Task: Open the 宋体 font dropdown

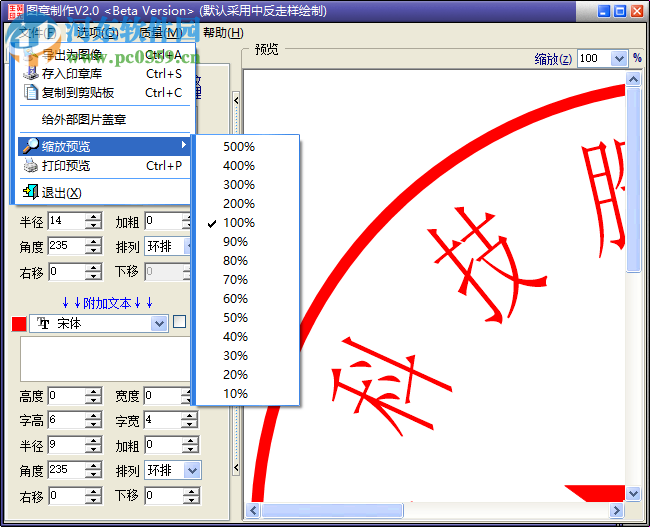Action: tap(159, 323)
